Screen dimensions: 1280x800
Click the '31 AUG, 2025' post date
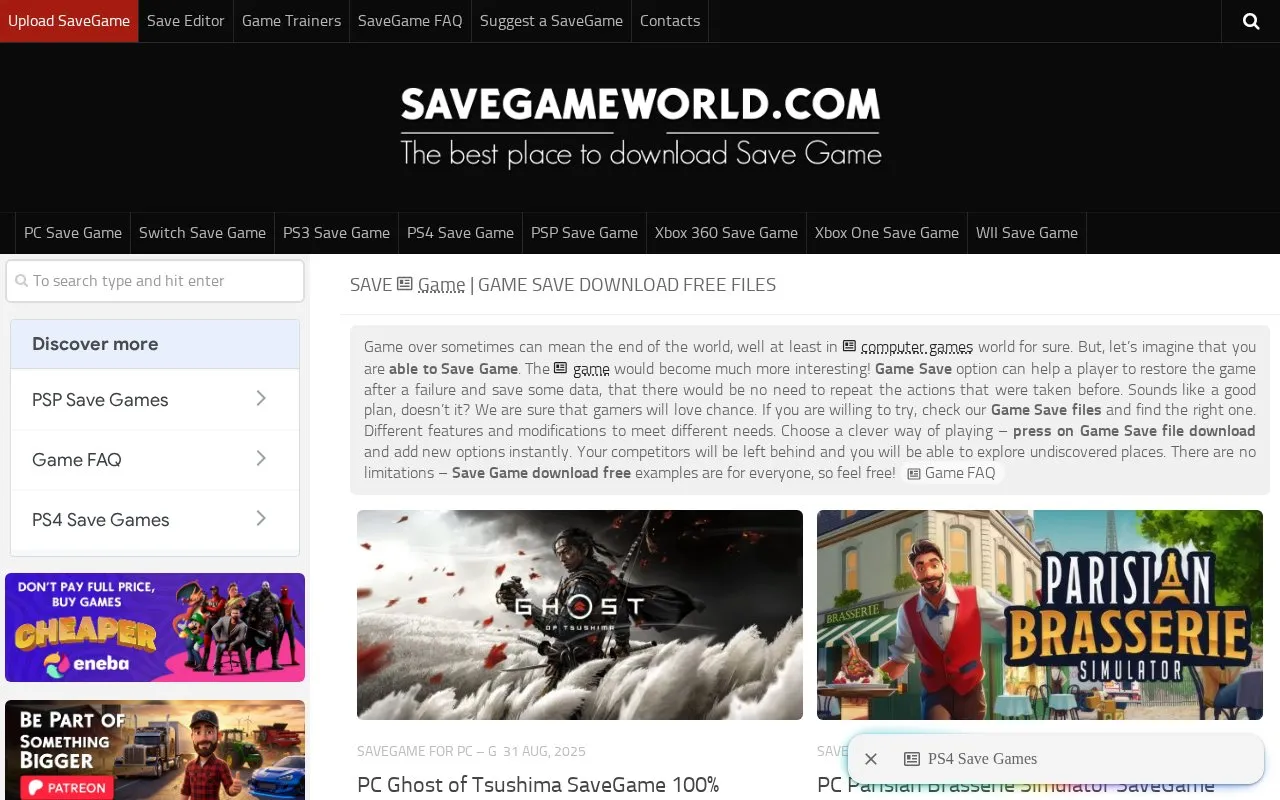click(x=545, y=751)
